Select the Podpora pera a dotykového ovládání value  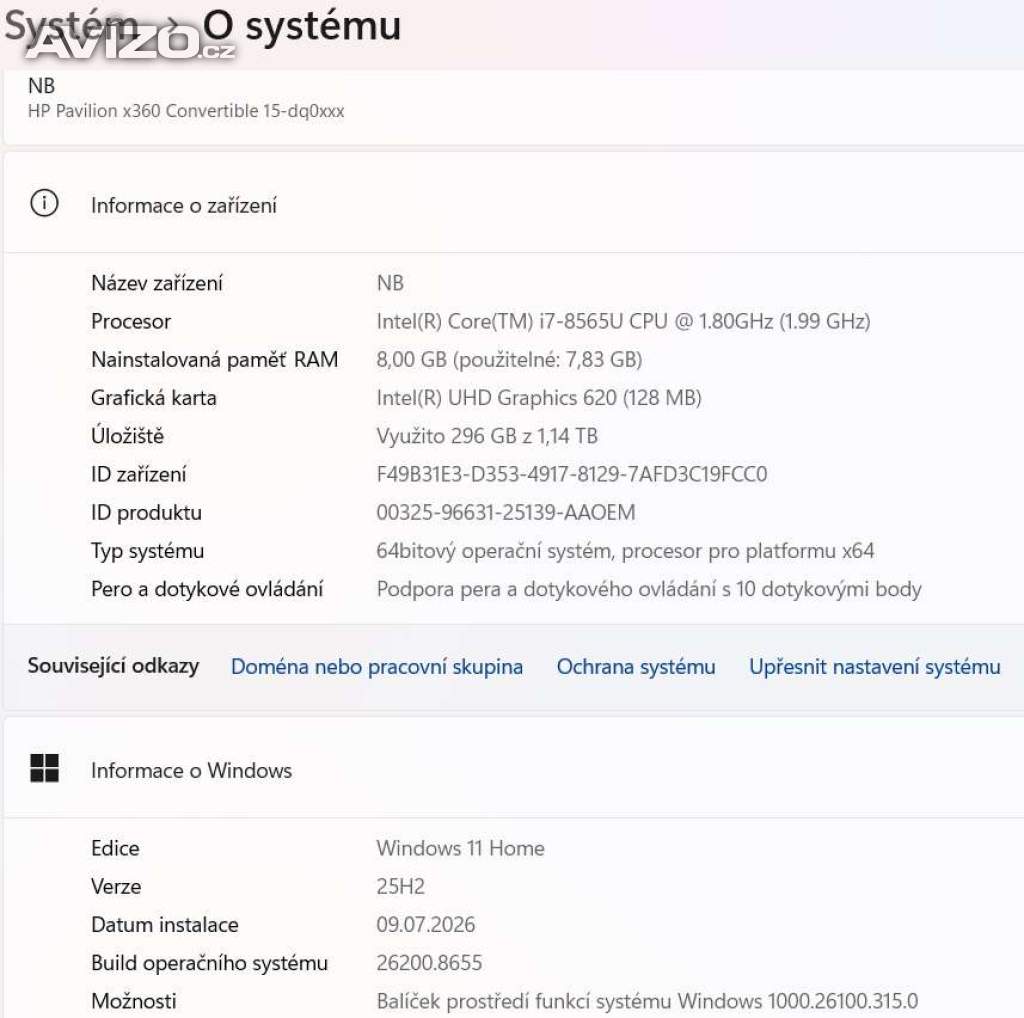coord(649,589)
